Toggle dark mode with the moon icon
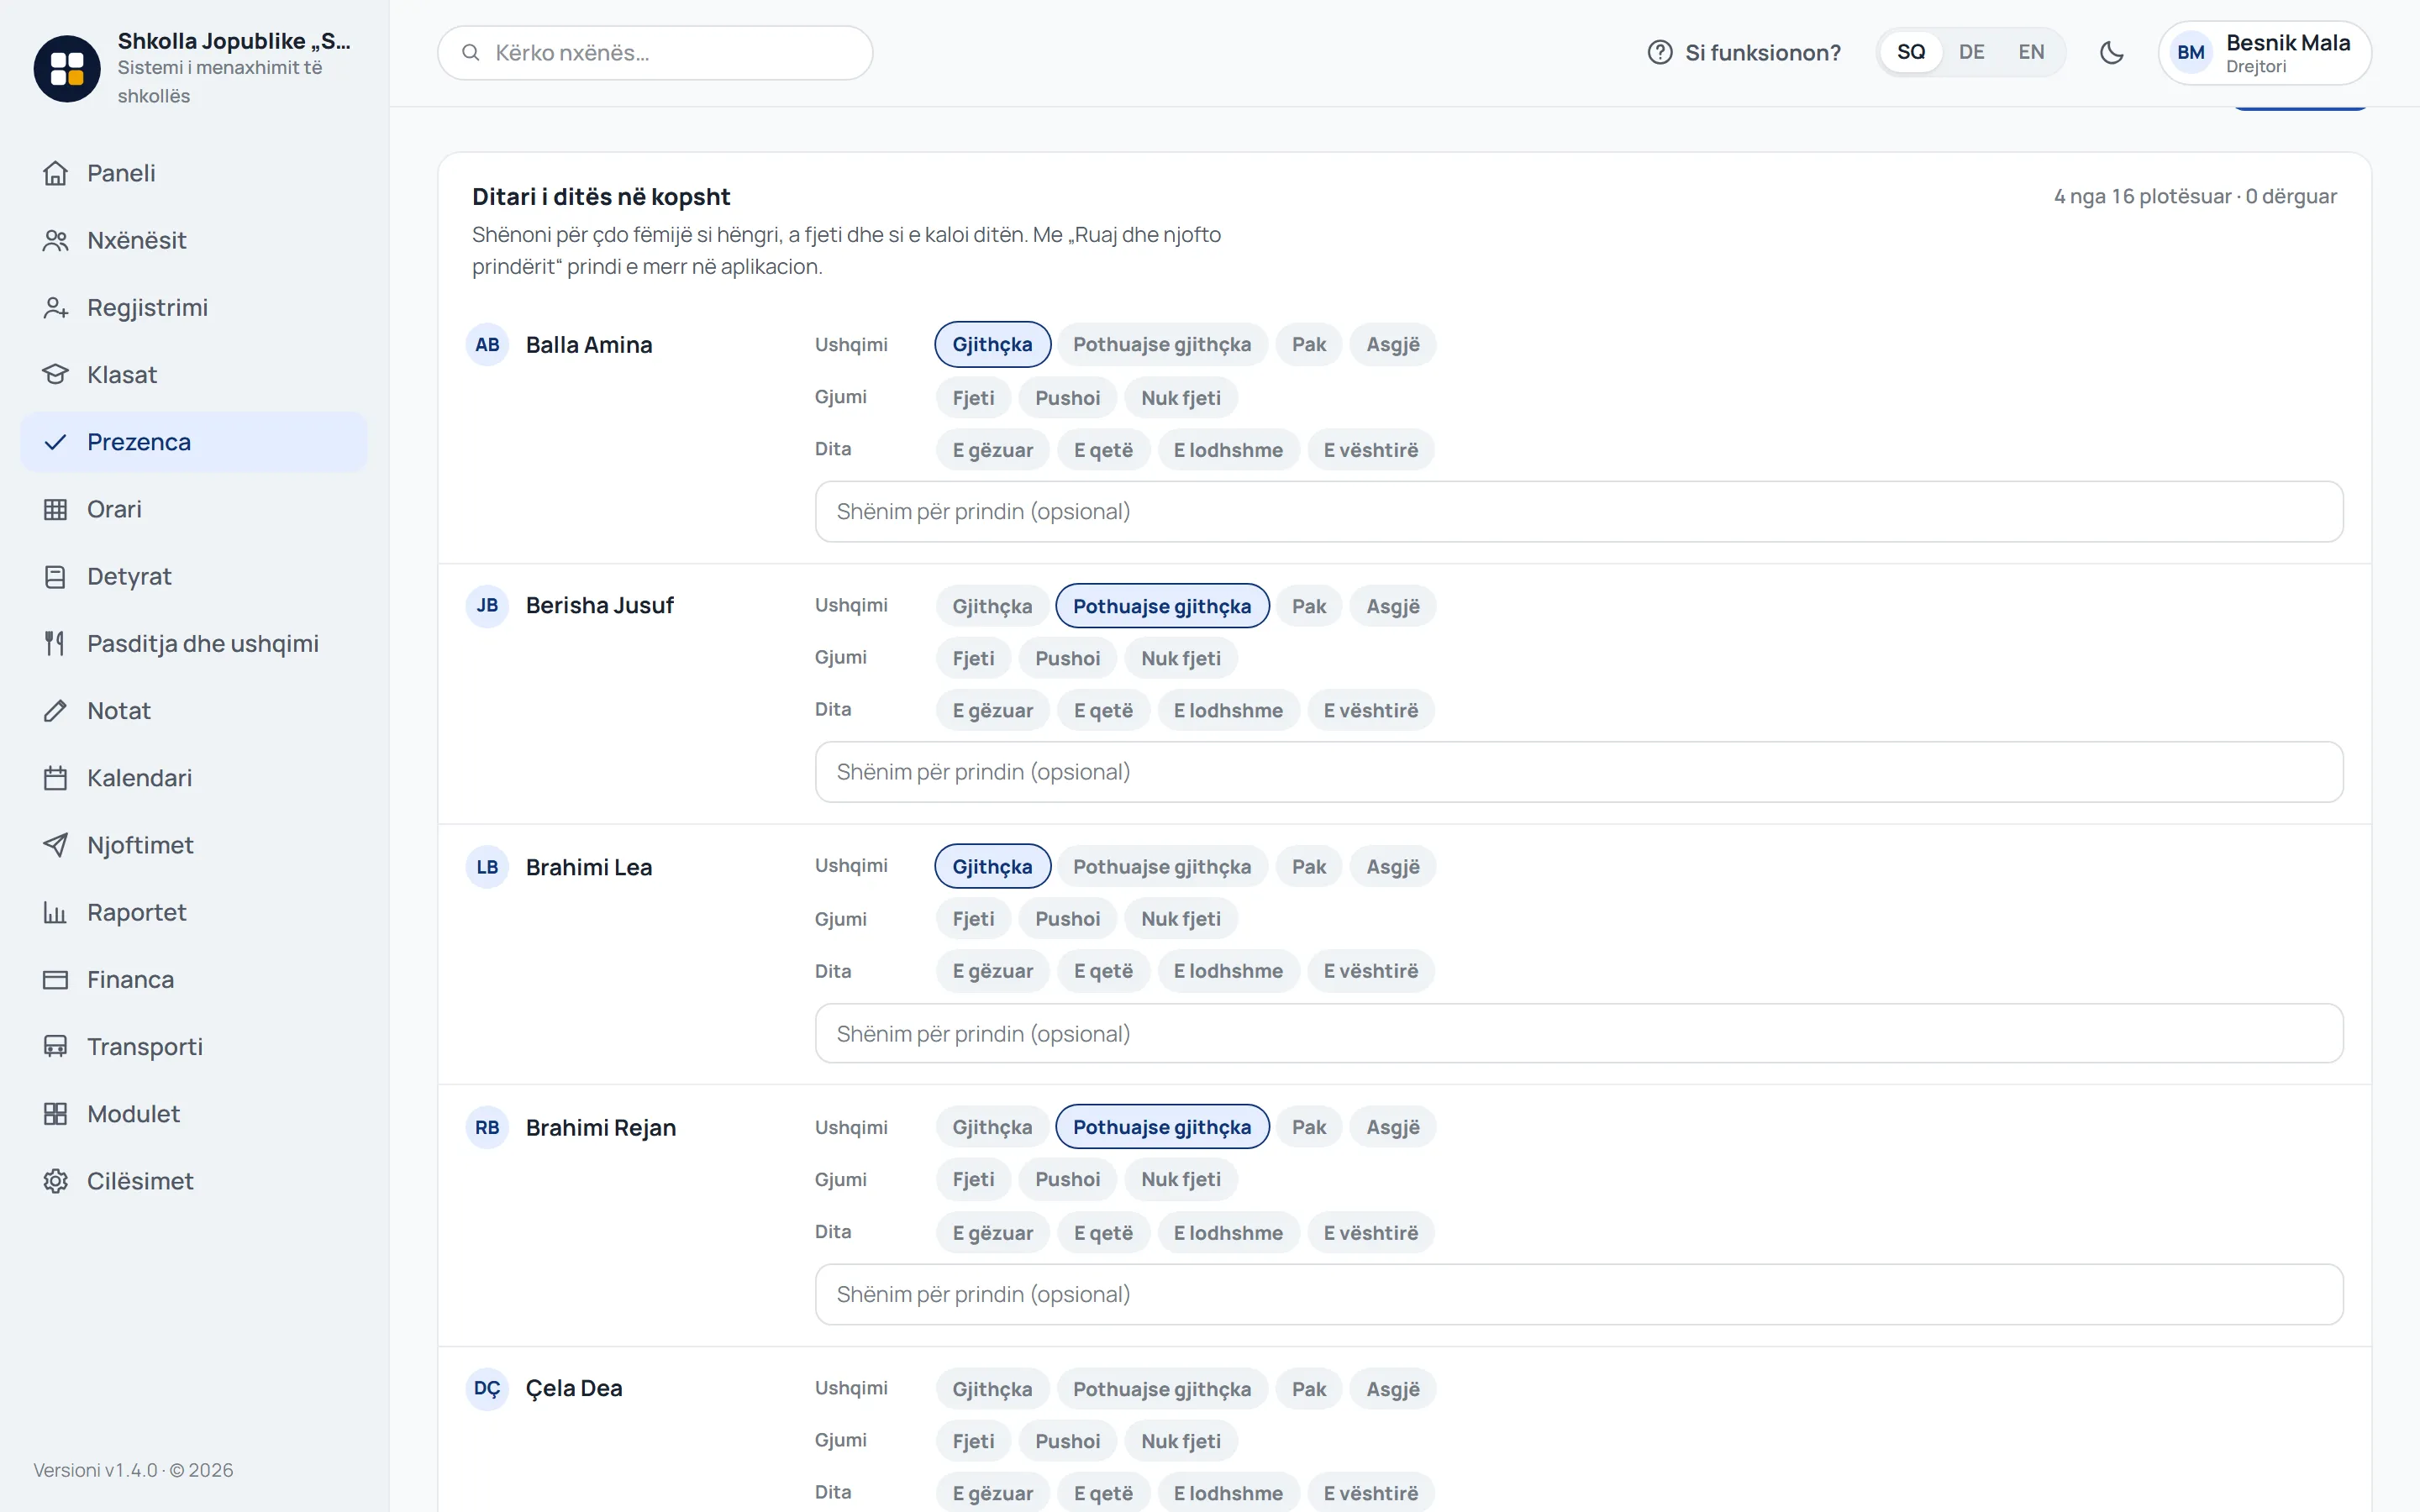The width and height of the screenshot is (2420, 1512). click(x=2111, y=52)
